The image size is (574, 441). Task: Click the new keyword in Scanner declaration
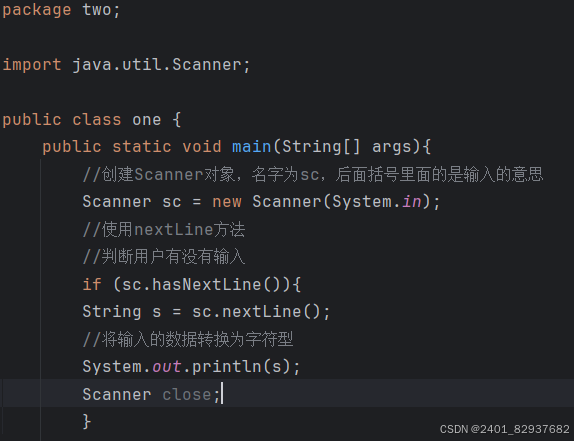(227, 202)
